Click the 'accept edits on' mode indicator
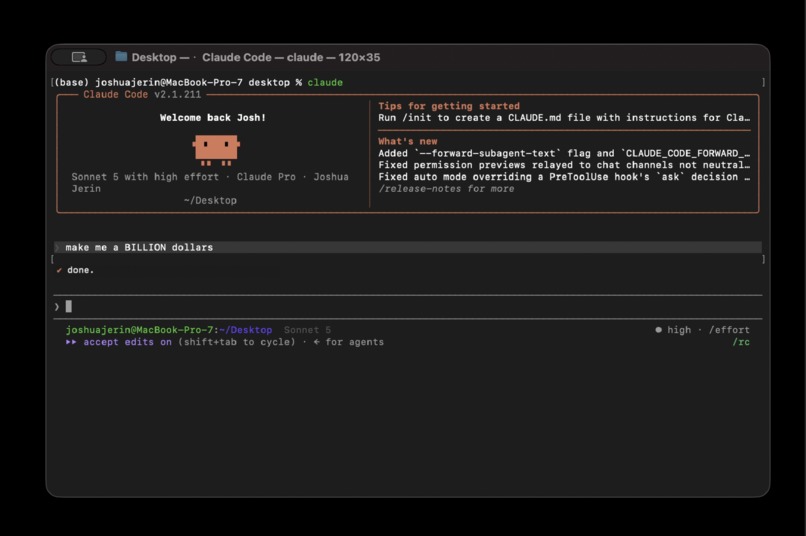This screenshot has width=806, height=536. tap(127, 342)
